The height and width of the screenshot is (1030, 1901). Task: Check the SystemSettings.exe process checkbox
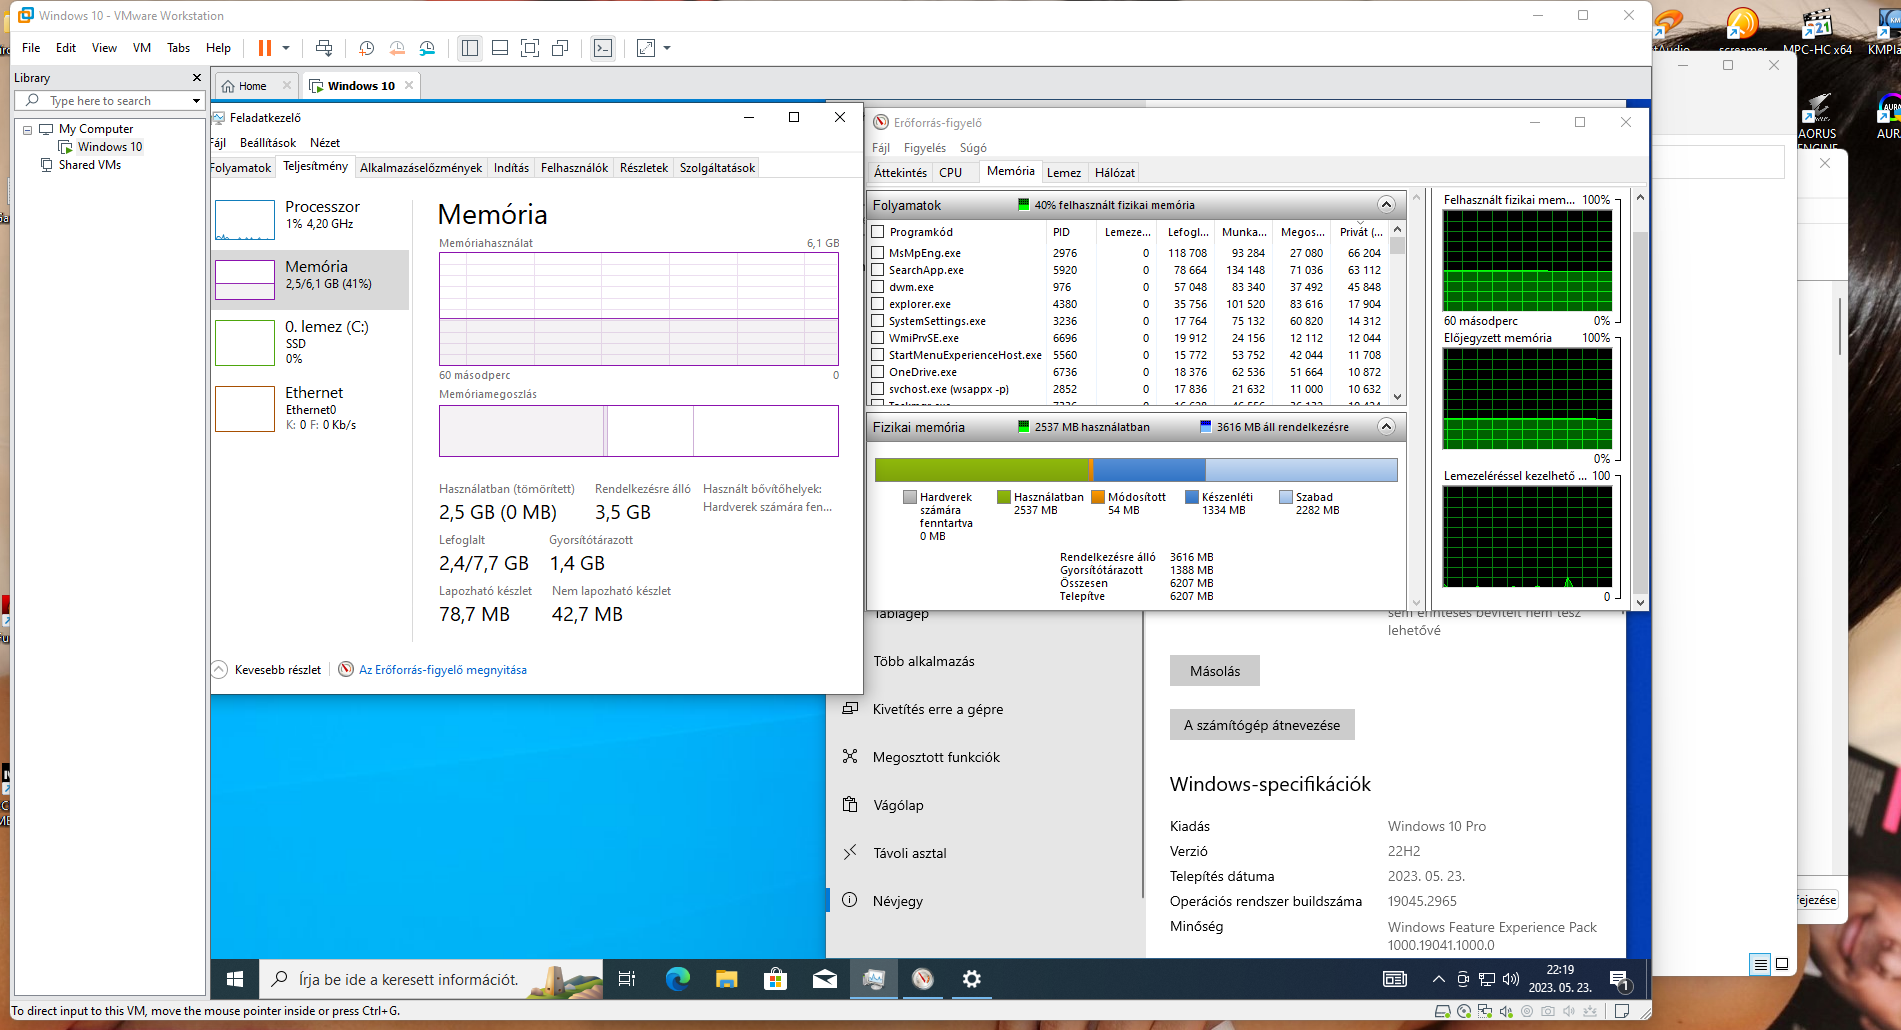(878, 321)
